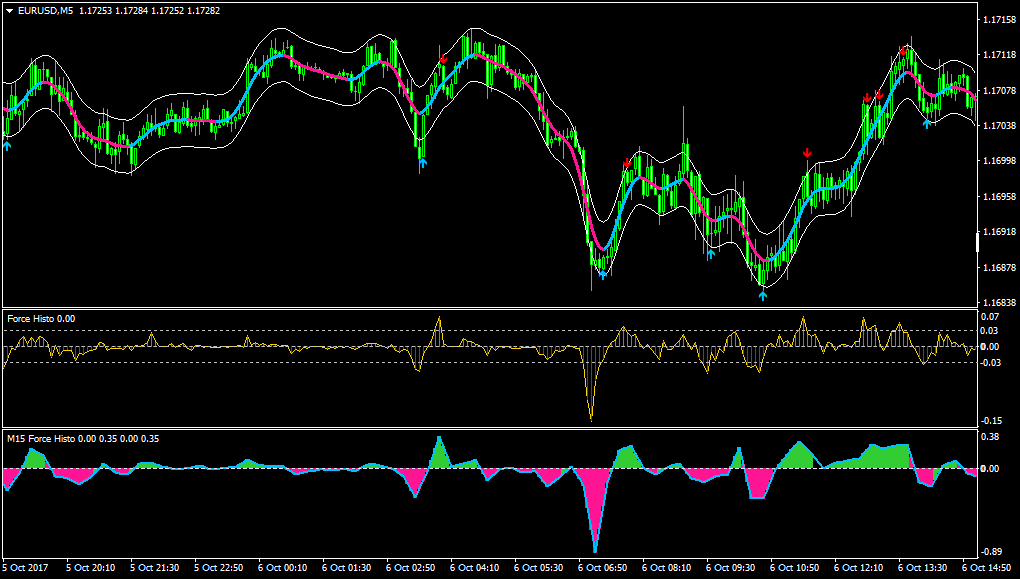Click the red sell arrow at the chart's highest peak

903,50
